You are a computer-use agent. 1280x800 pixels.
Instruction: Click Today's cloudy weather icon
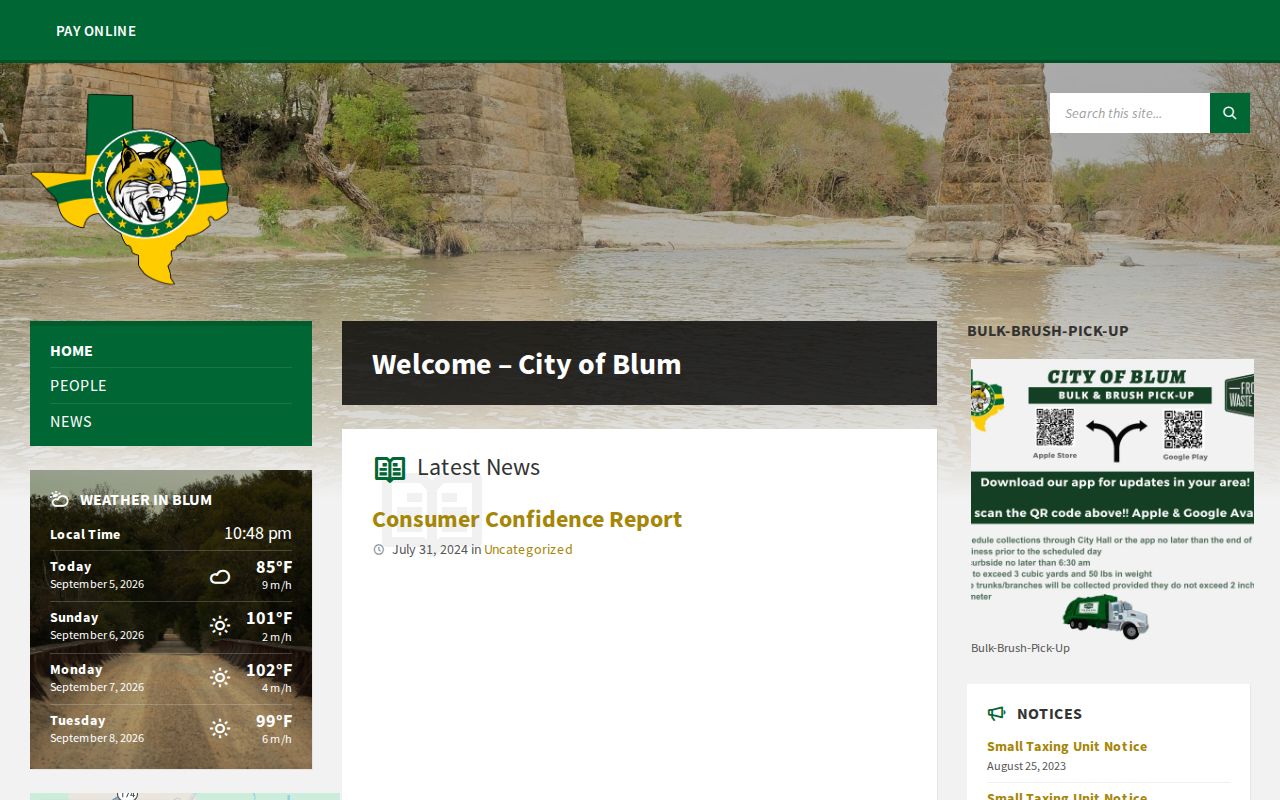click(220, 576)
